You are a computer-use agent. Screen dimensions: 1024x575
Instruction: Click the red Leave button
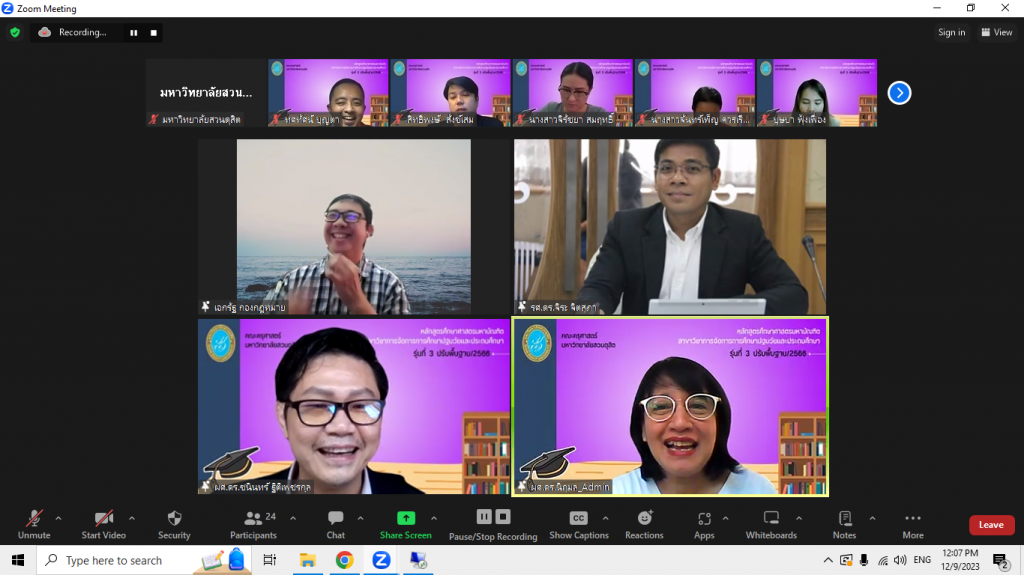(990, 525)
